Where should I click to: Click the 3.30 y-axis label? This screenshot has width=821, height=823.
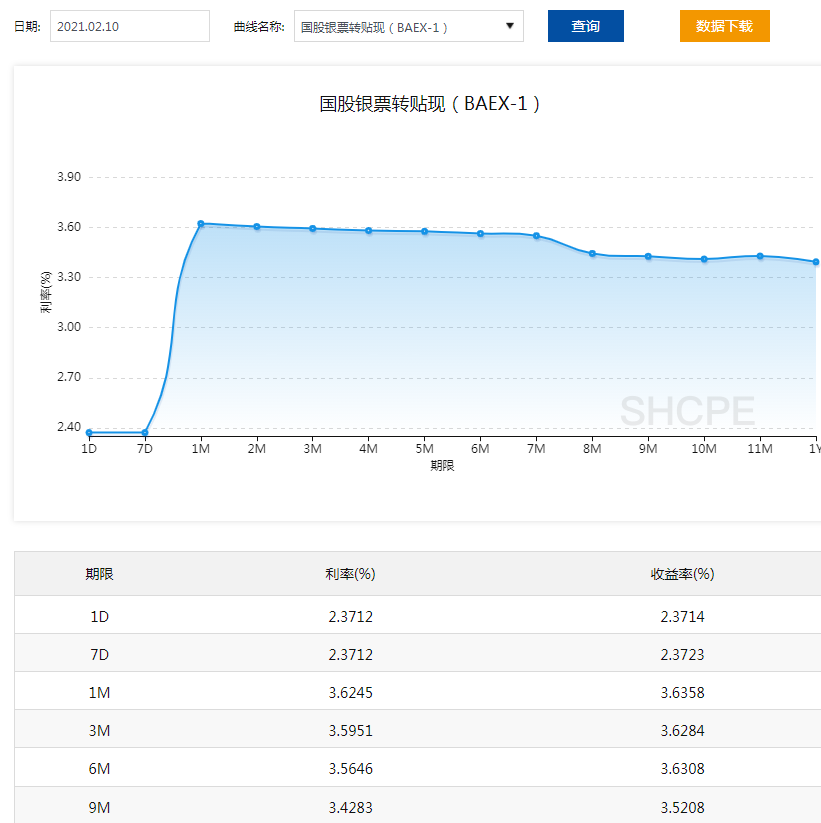[69, 277]
